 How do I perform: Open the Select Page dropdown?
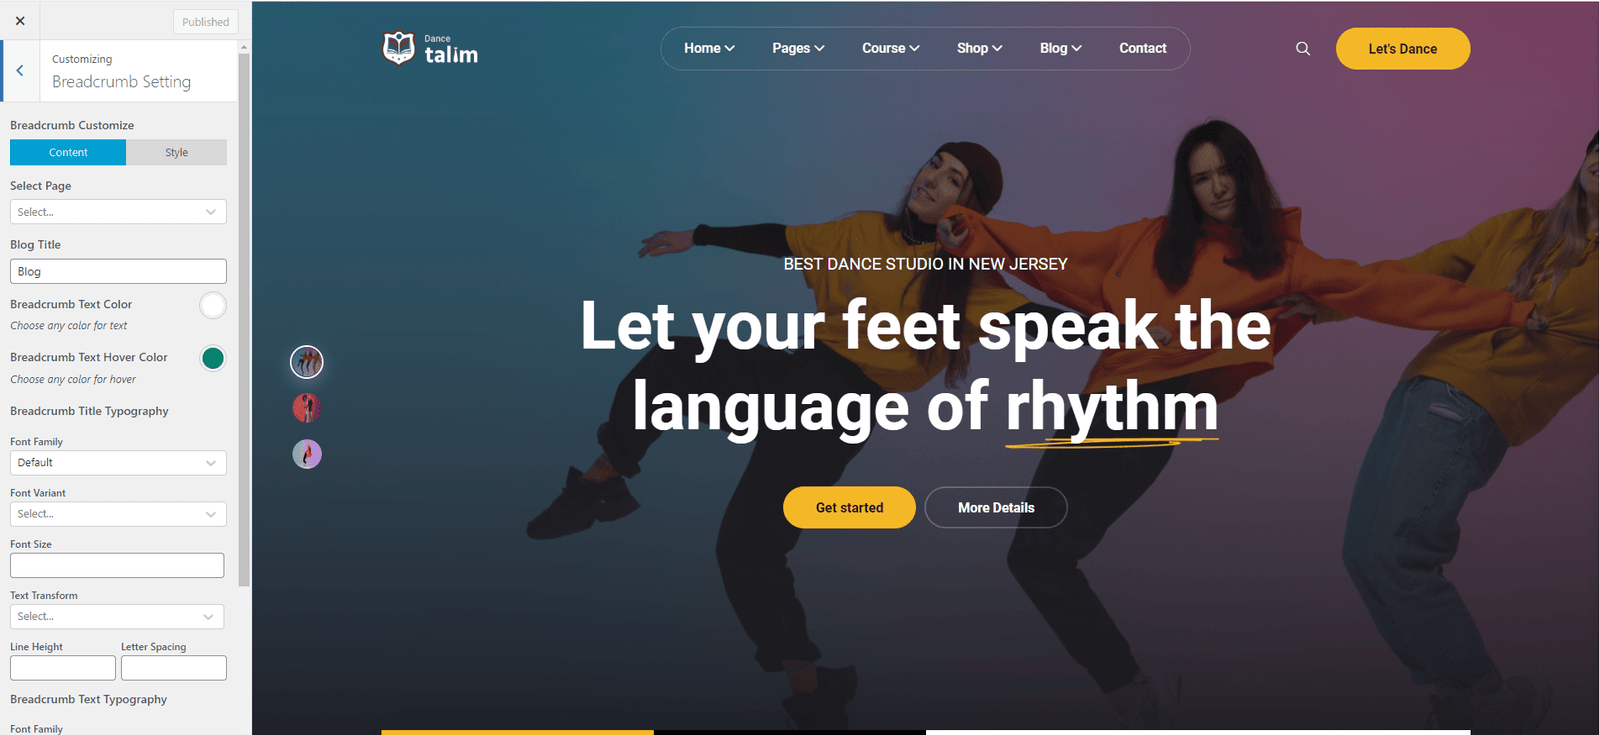[118, 212]
